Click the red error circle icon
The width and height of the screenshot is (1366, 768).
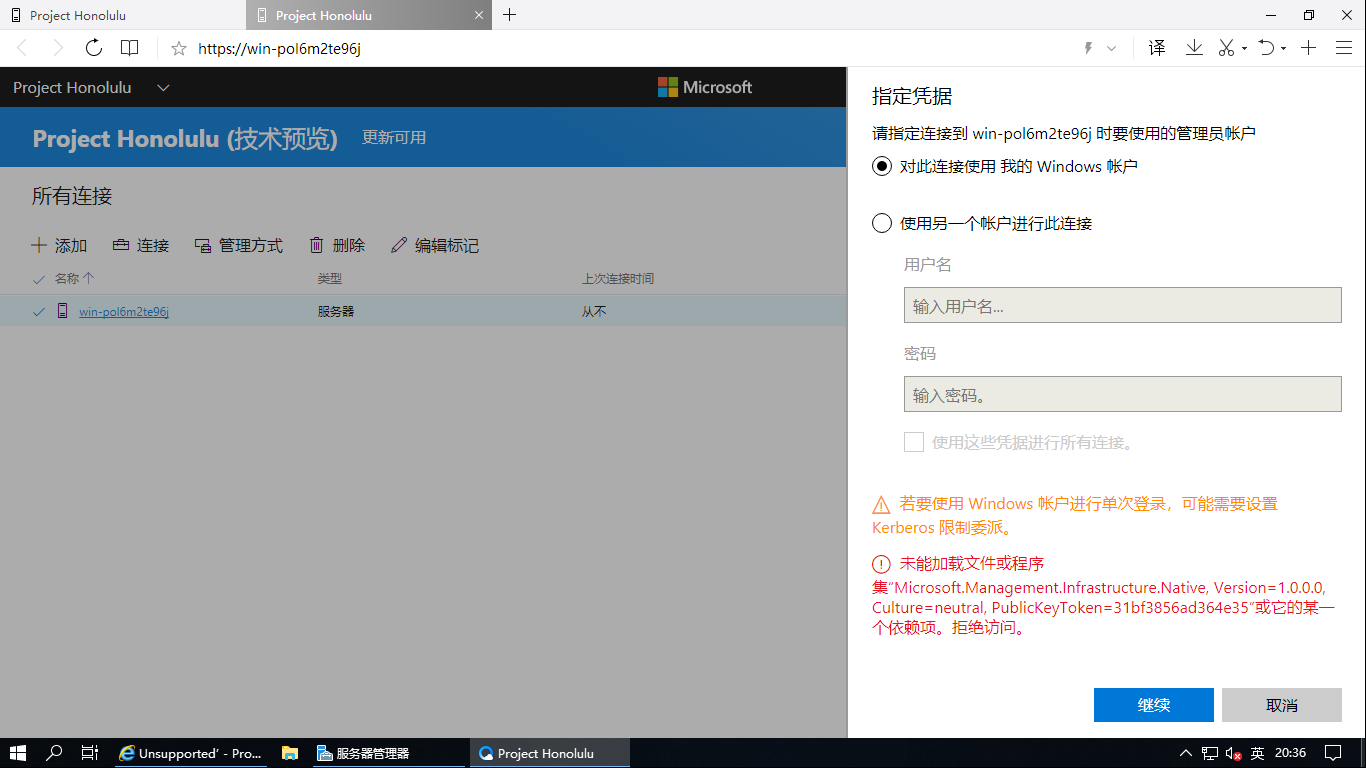click(x=881, y=563)
